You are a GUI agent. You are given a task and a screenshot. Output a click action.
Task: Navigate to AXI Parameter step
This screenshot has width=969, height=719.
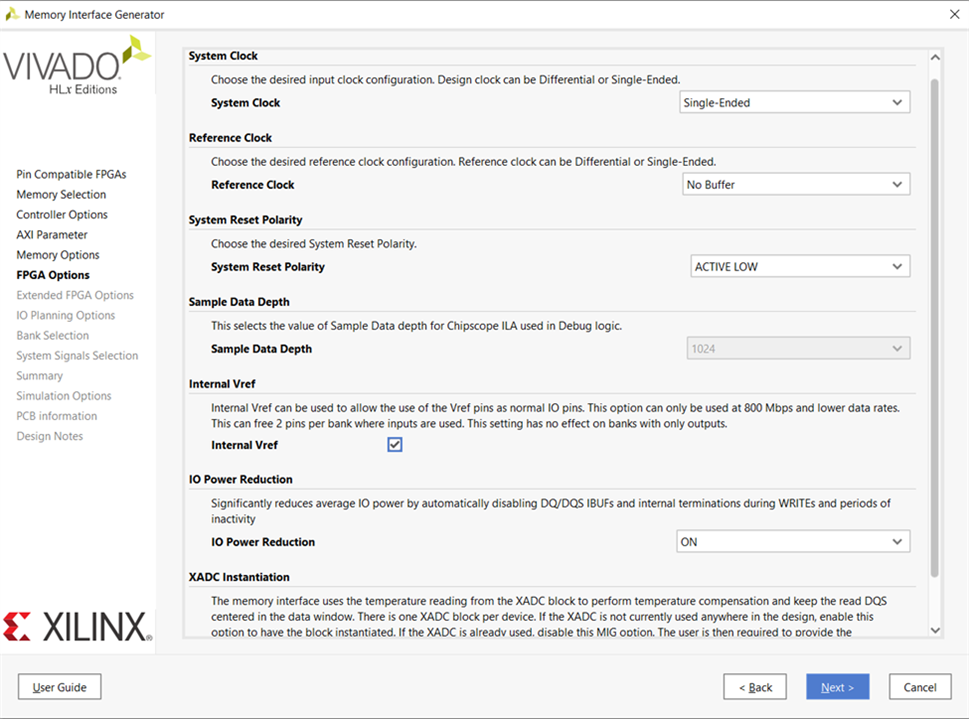[52, 235]
